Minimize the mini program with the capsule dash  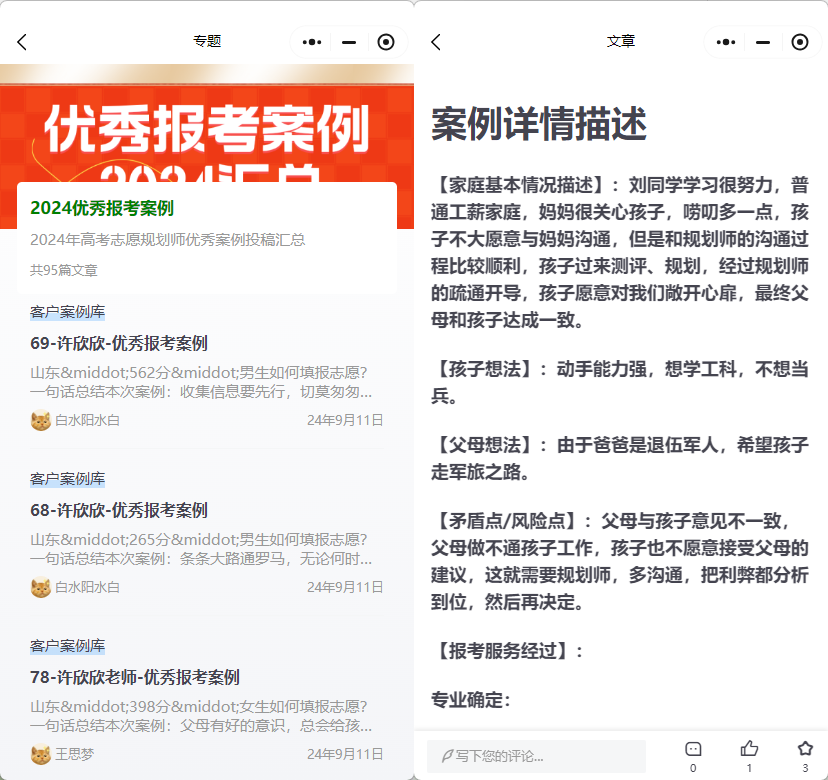coord(762,42)
